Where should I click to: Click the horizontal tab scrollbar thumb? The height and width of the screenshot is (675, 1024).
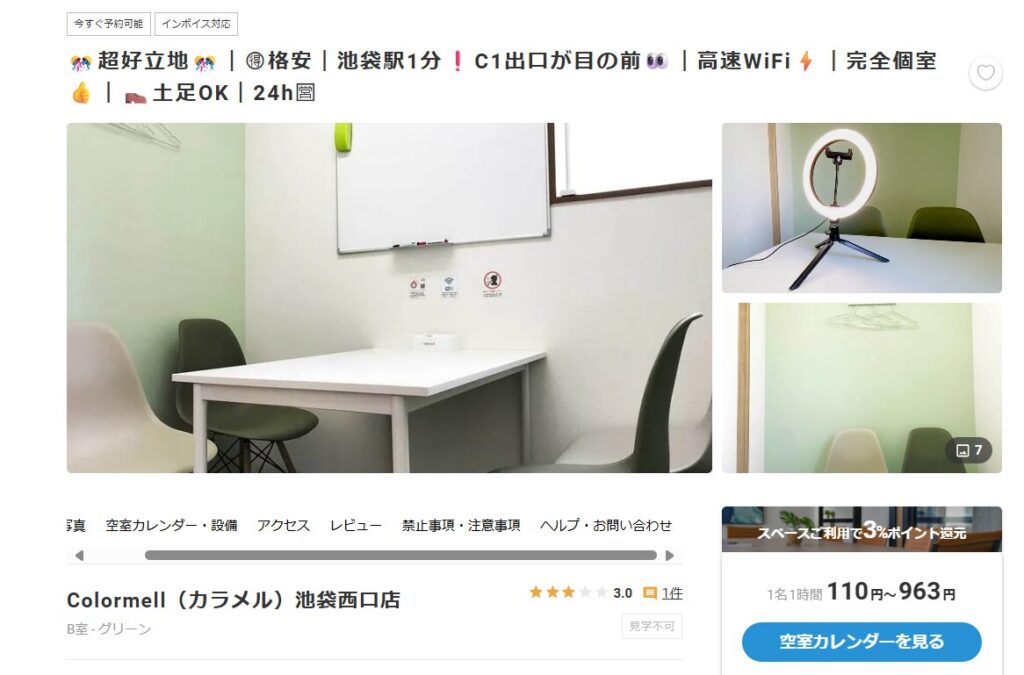point(400,556)
